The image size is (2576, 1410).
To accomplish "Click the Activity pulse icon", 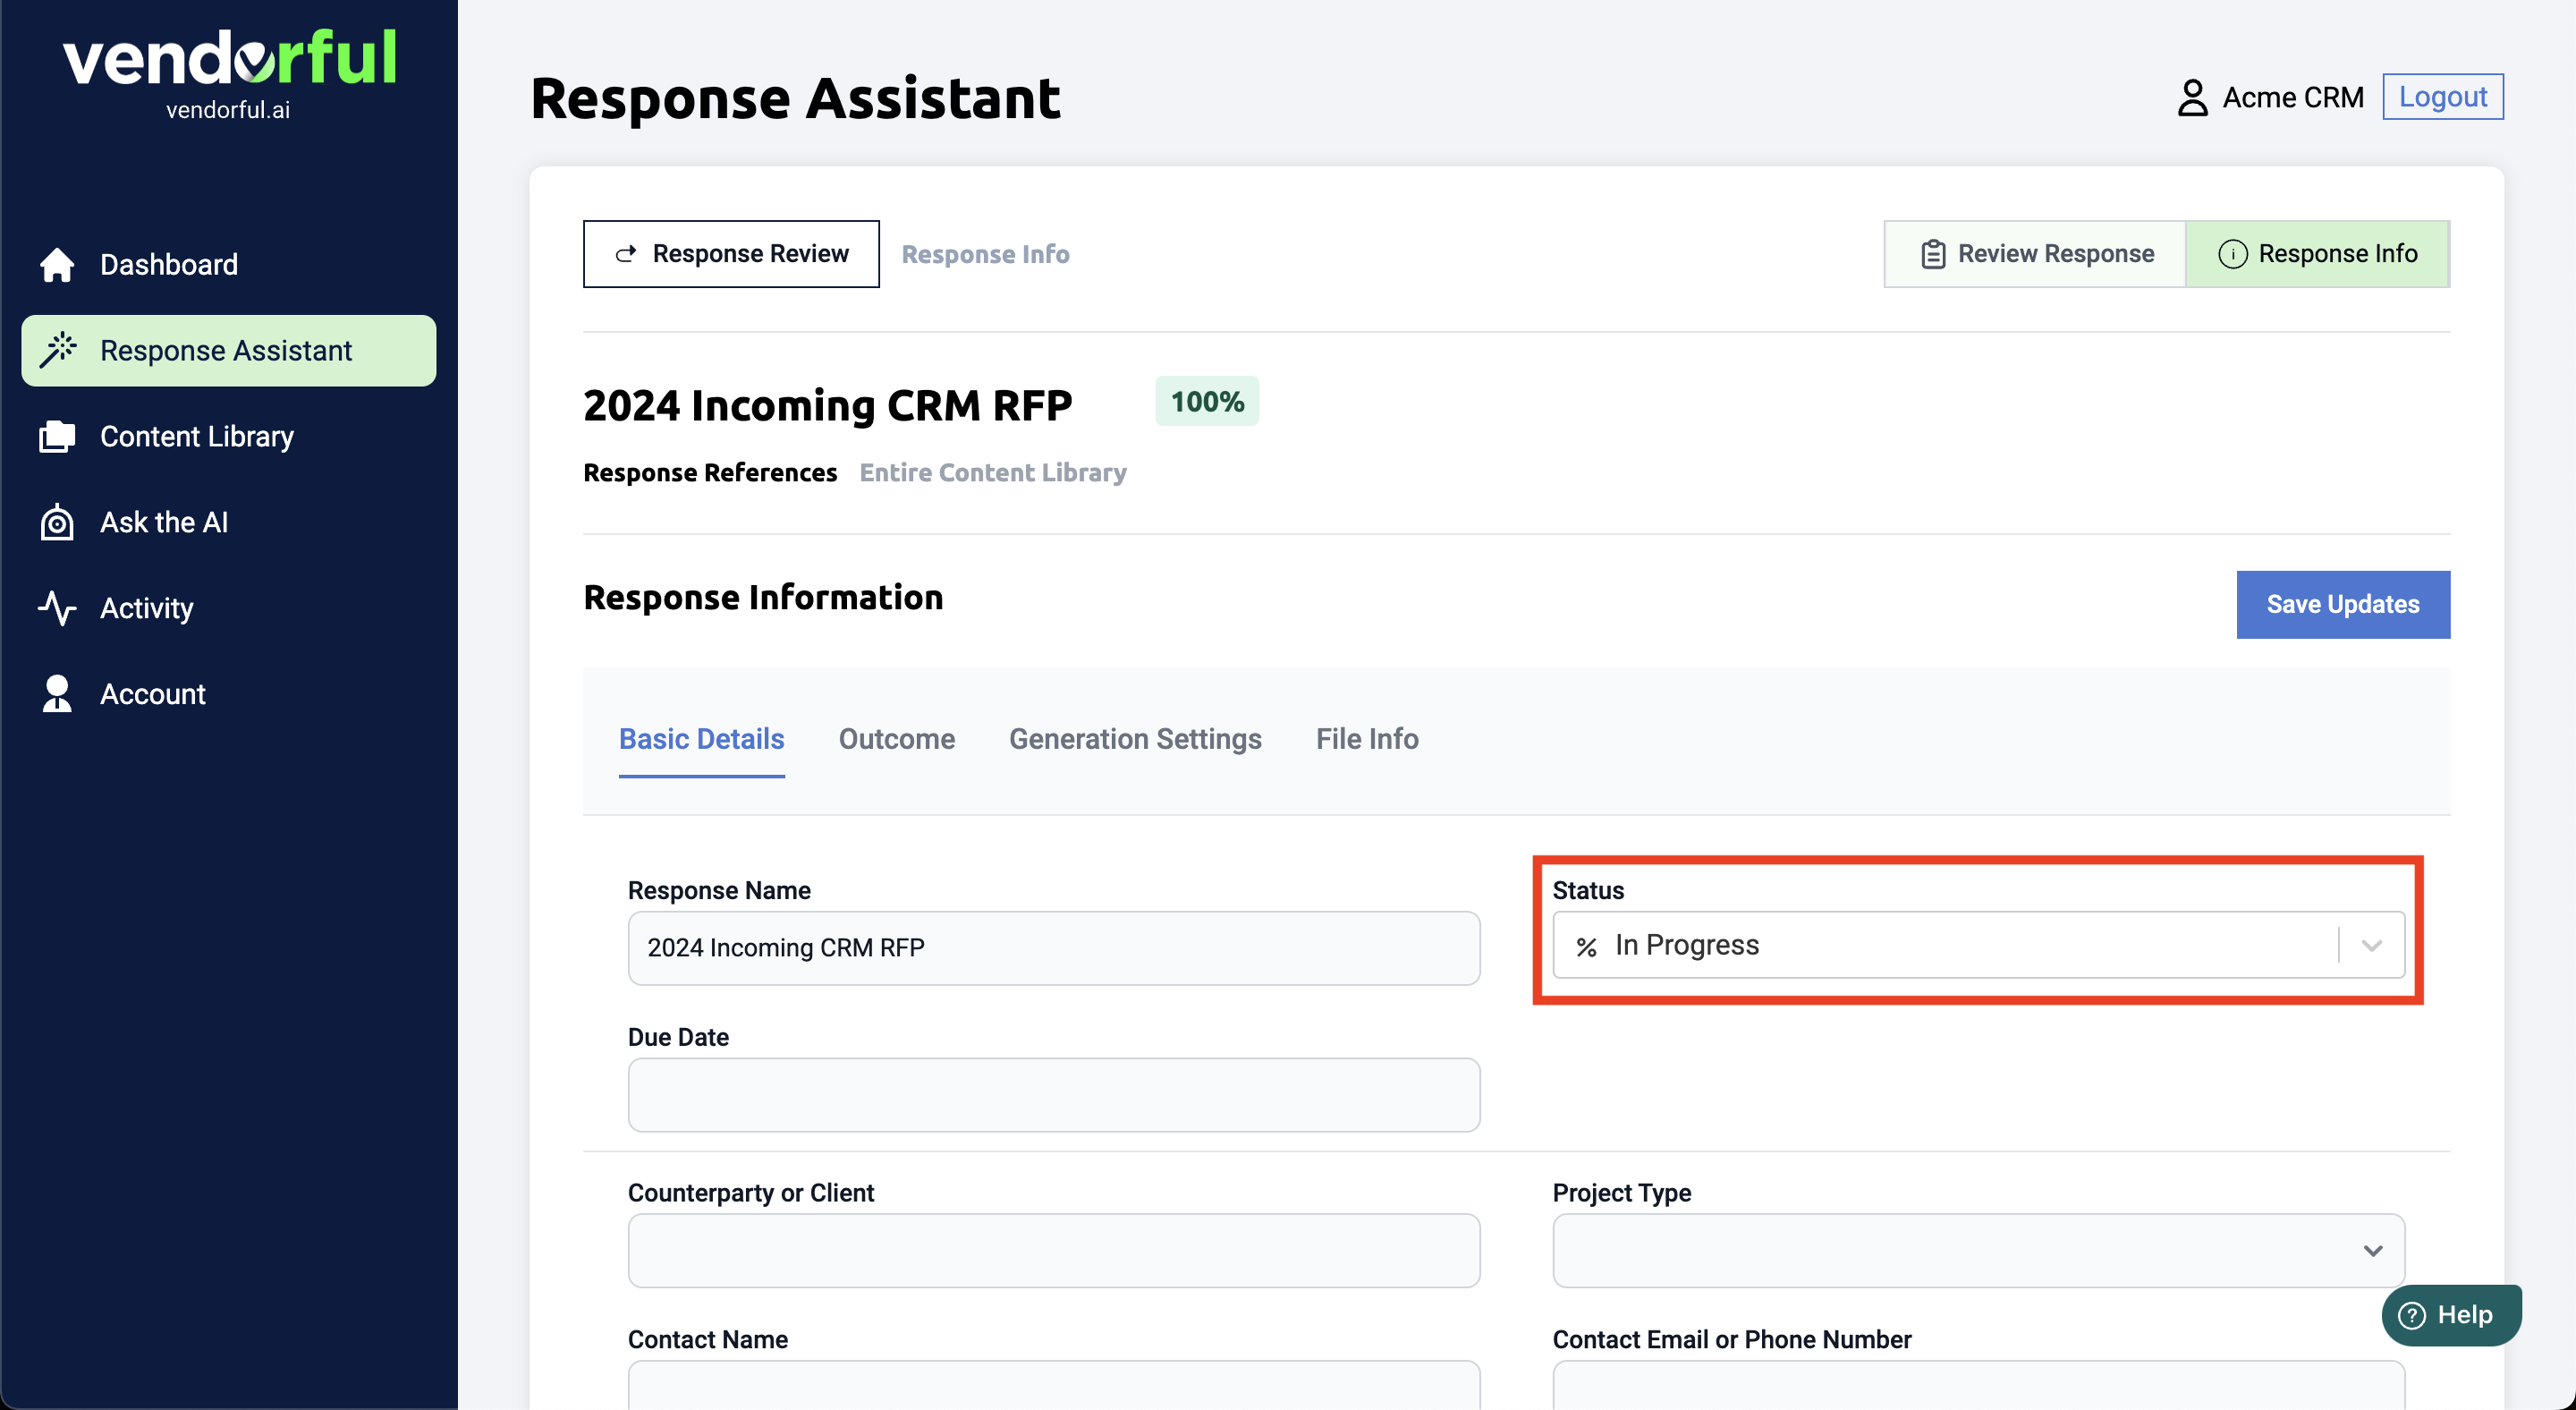I will coord(57,608).
